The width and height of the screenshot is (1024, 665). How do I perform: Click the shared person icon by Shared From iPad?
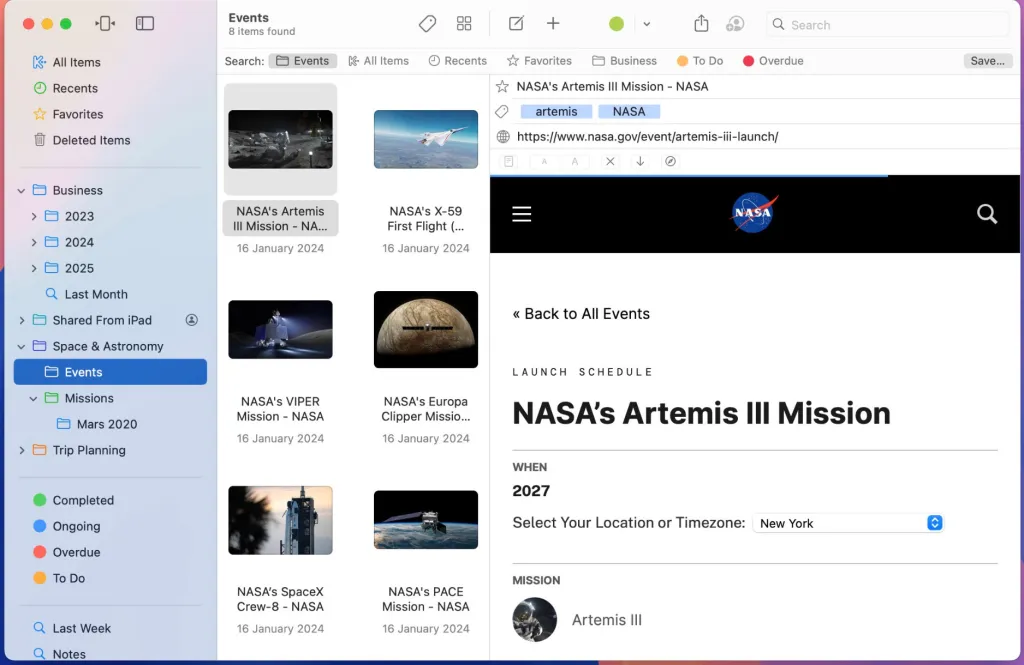(191, 320)
